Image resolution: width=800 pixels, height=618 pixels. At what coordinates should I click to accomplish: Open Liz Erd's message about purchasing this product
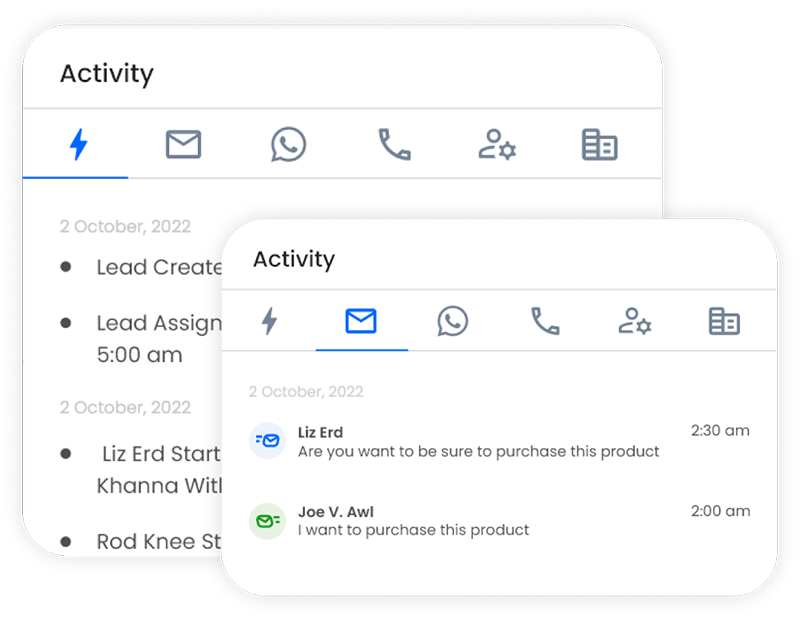click(477, 452)
